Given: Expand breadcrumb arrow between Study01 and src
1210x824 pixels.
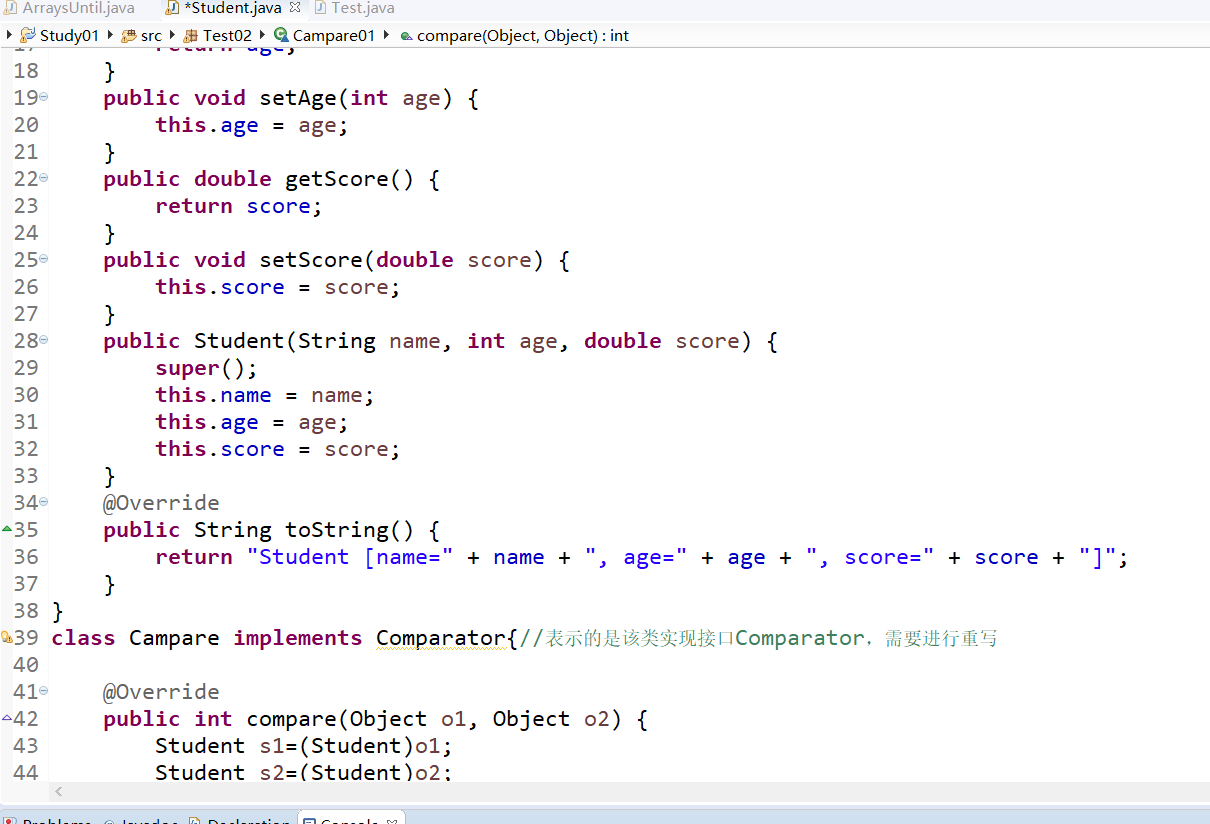Looking at the screenshot, I should pos(110,35).
